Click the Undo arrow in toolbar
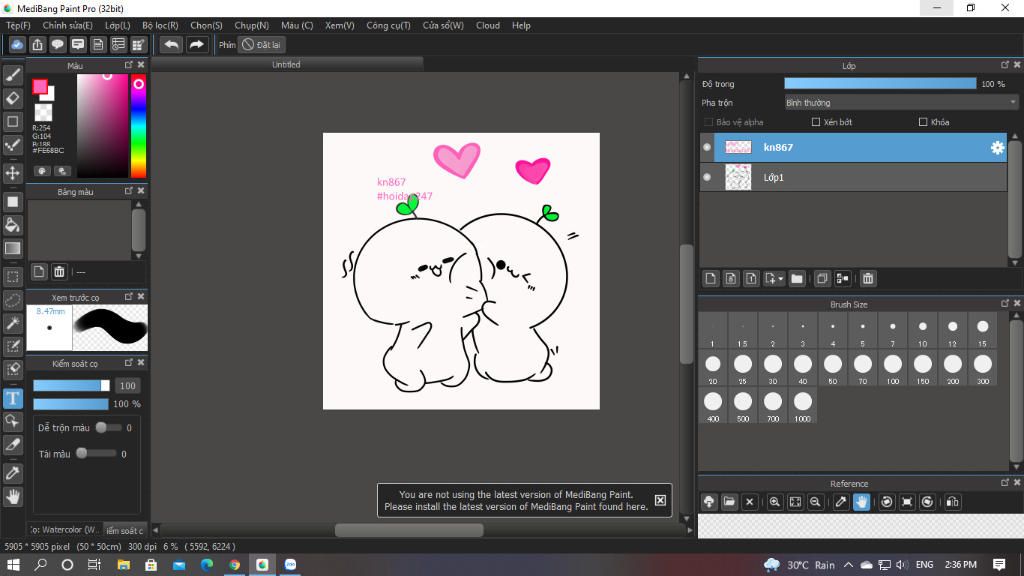Viewport: 1024px width, 576px height. click(172, 44)
